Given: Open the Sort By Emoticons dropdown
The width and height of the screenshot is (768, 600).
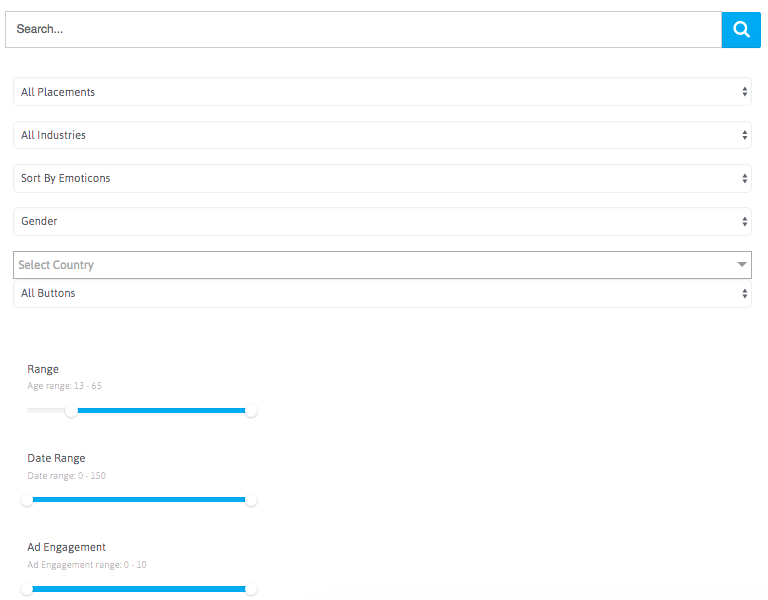Looking at the screenshot, I should pyautogui.click(x=382, y=178).
